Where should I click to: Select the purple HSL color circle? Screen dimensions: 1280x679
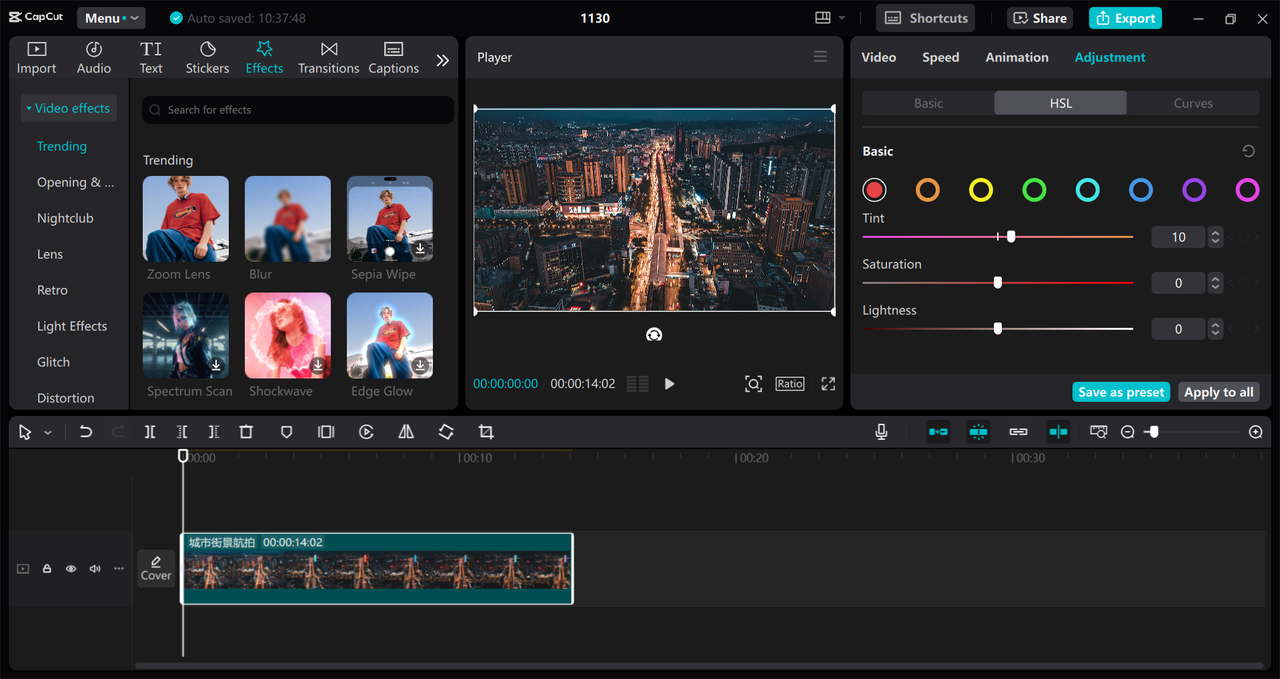[1194, 190]
